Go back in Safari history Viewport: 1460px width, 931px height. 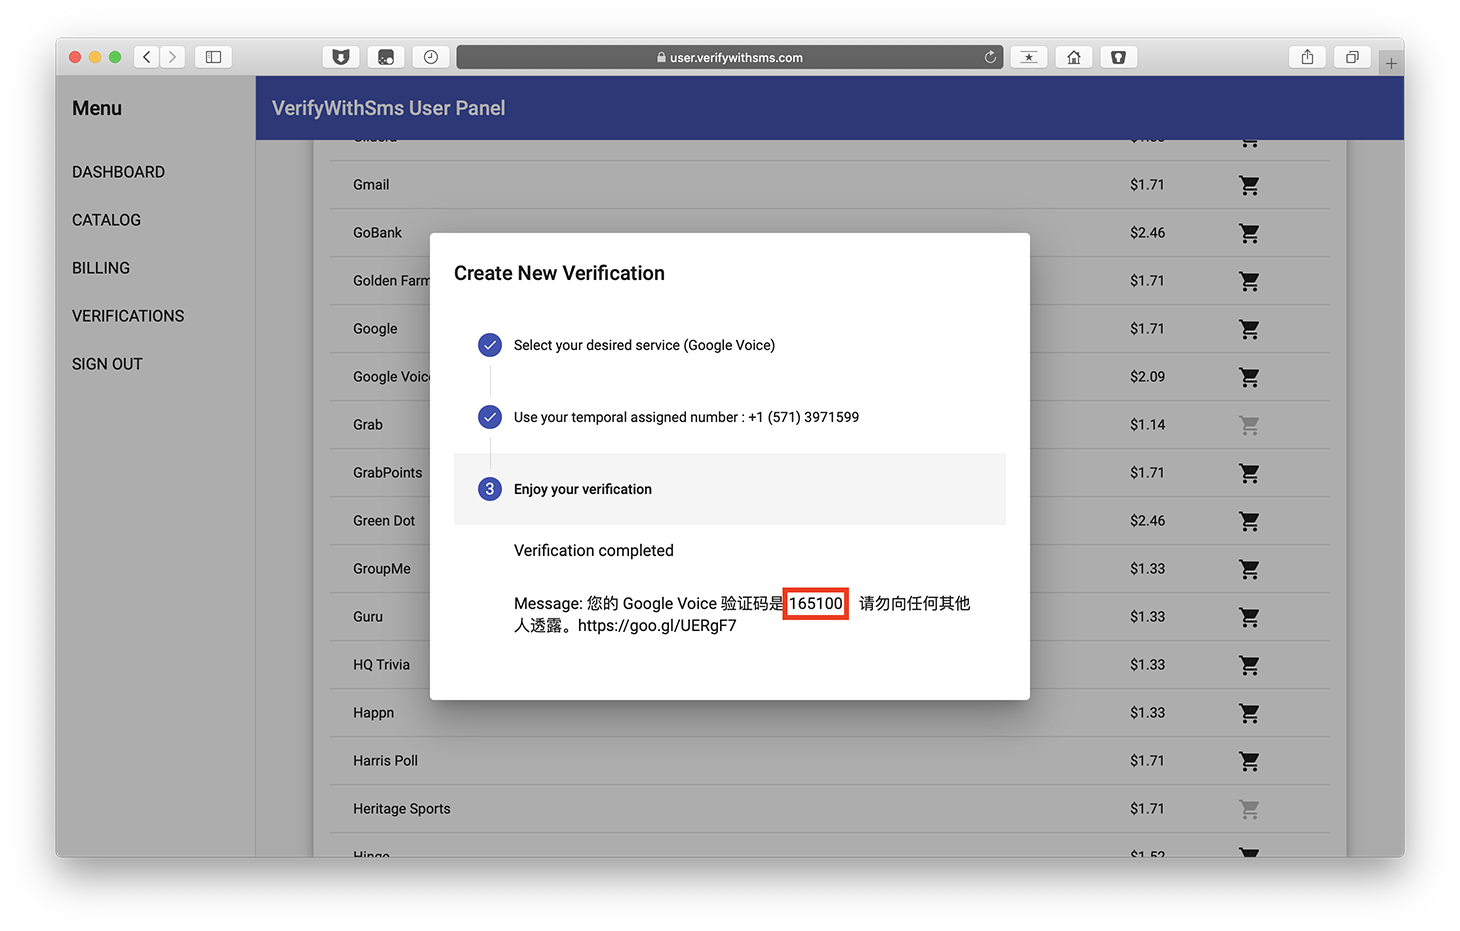[x=147, y=57]
